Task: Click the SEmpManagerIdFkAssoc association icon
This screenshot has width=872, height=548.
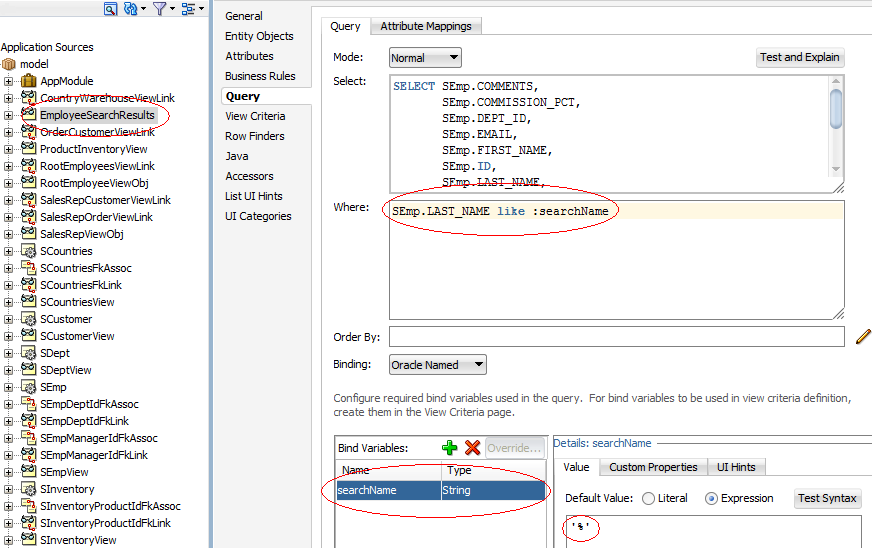Action: (x=28, y=438)
